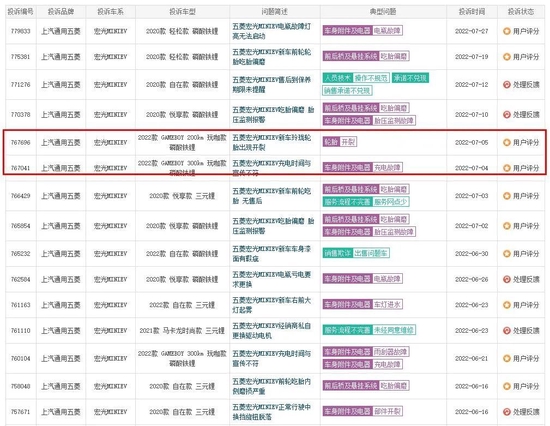Open complaint link 五菱宏光MINIEV新车前轮轮胎吃胎偏磨

271,57
